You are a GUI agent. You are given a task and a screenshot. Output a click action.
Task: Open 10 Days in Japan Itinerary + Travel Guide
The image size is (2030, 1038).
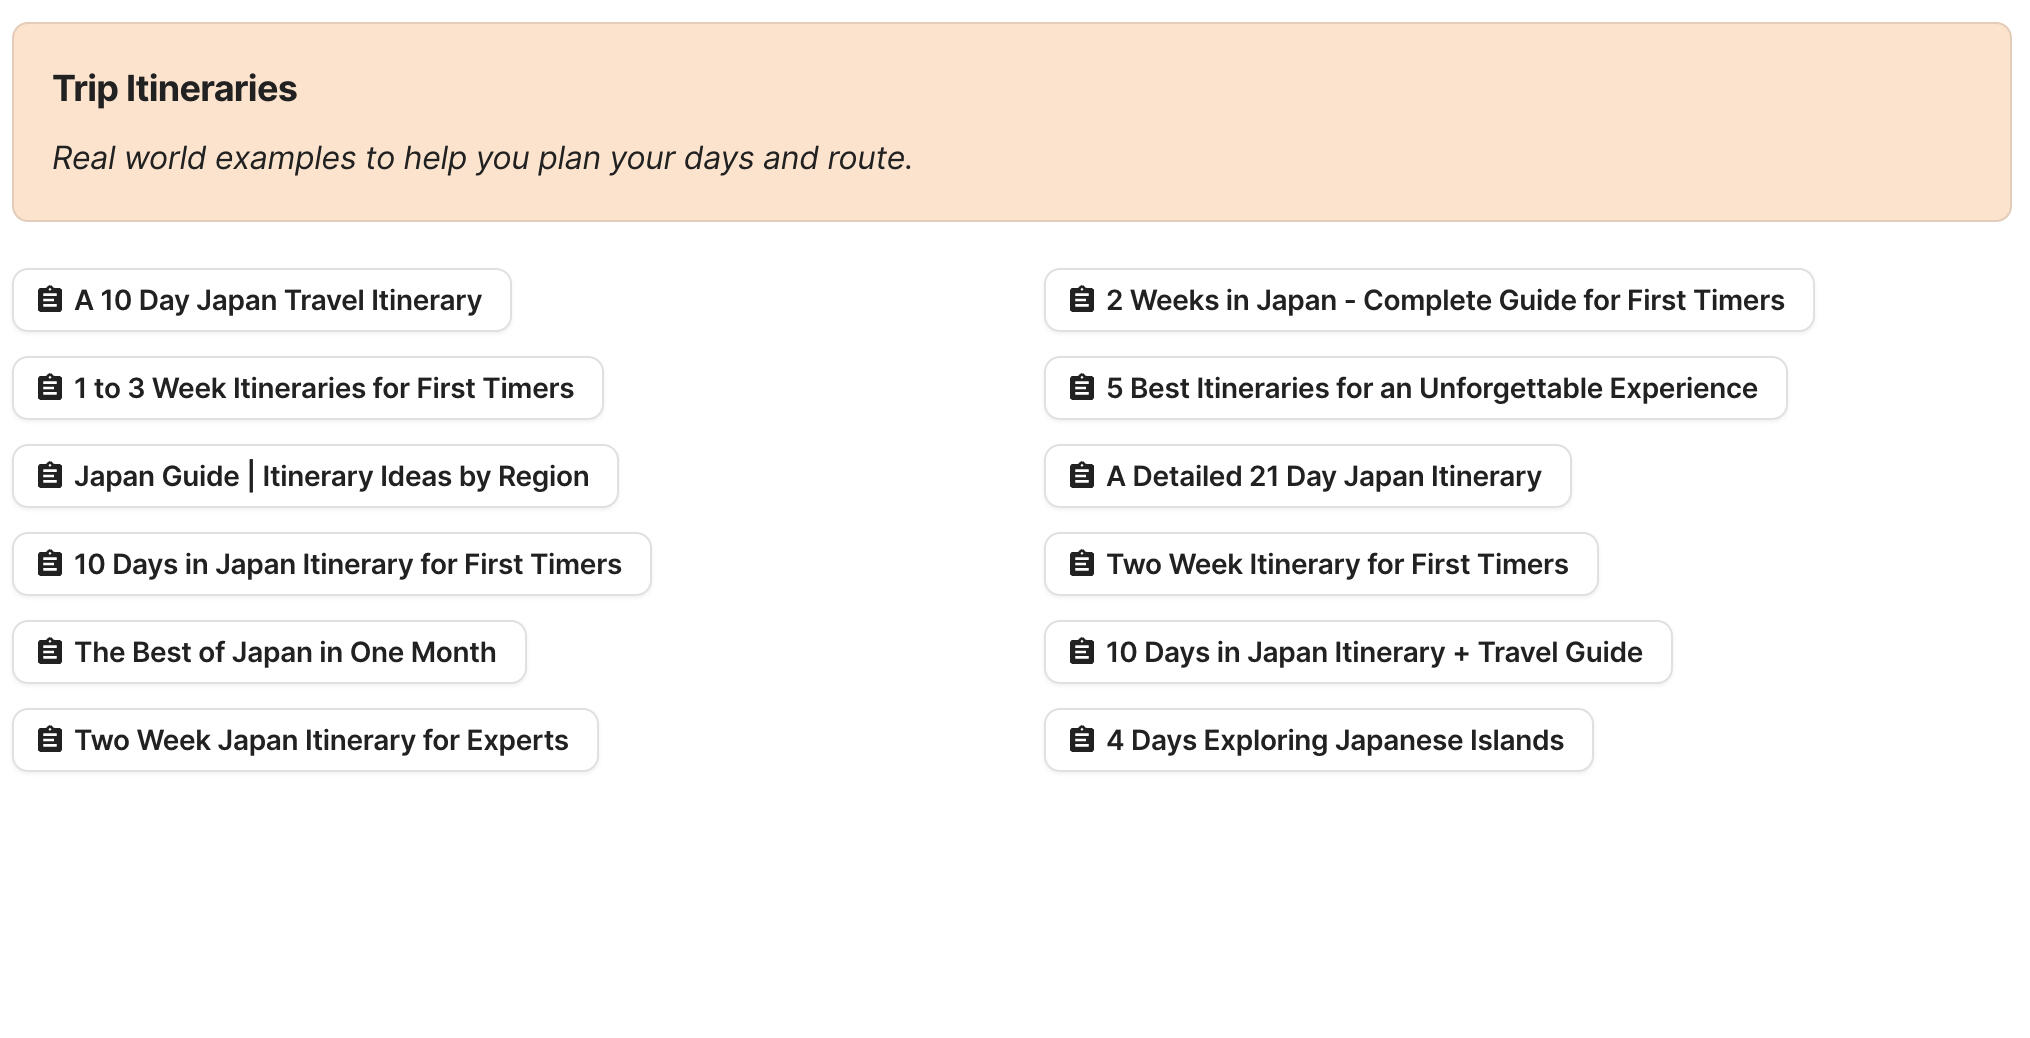[1357, 651]
